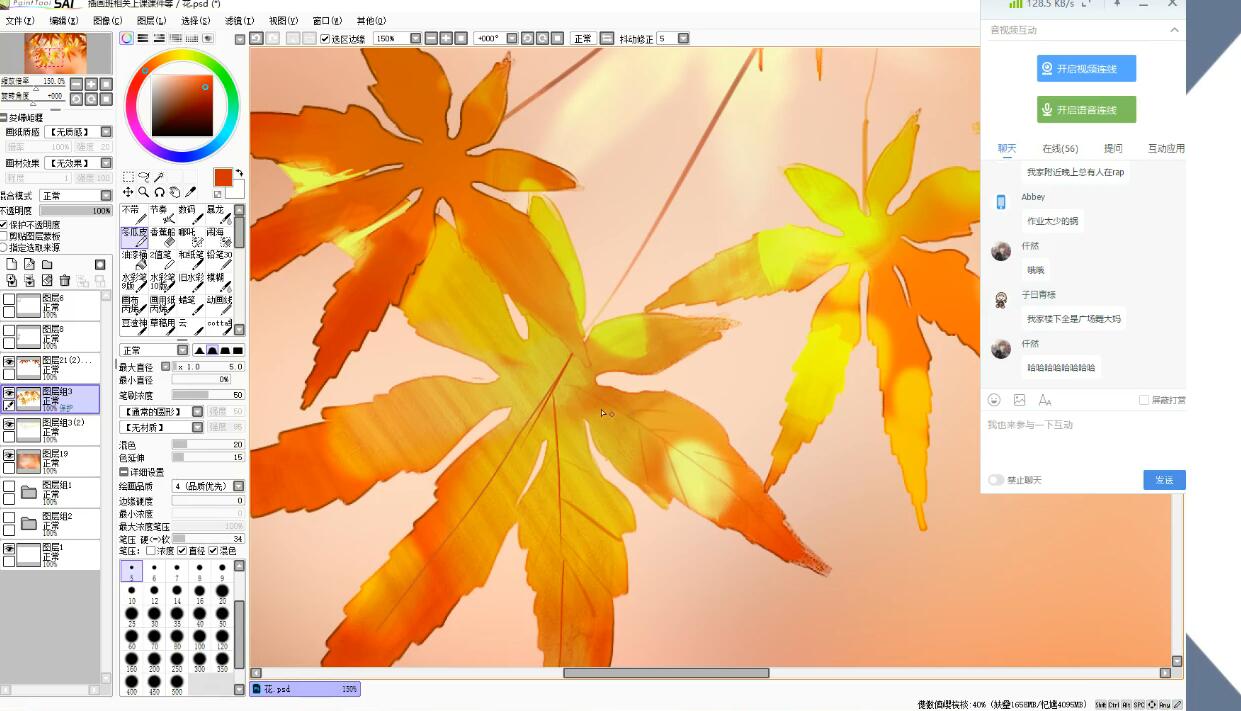Select the hand pan tool

pyautogui.click(x=174, y=192)
